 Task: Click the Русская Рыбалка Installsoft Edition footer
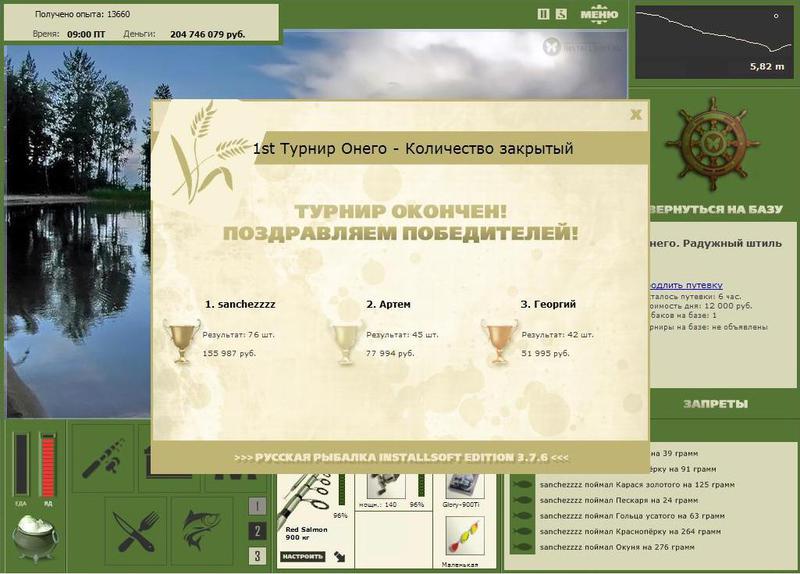click(401, 457)
